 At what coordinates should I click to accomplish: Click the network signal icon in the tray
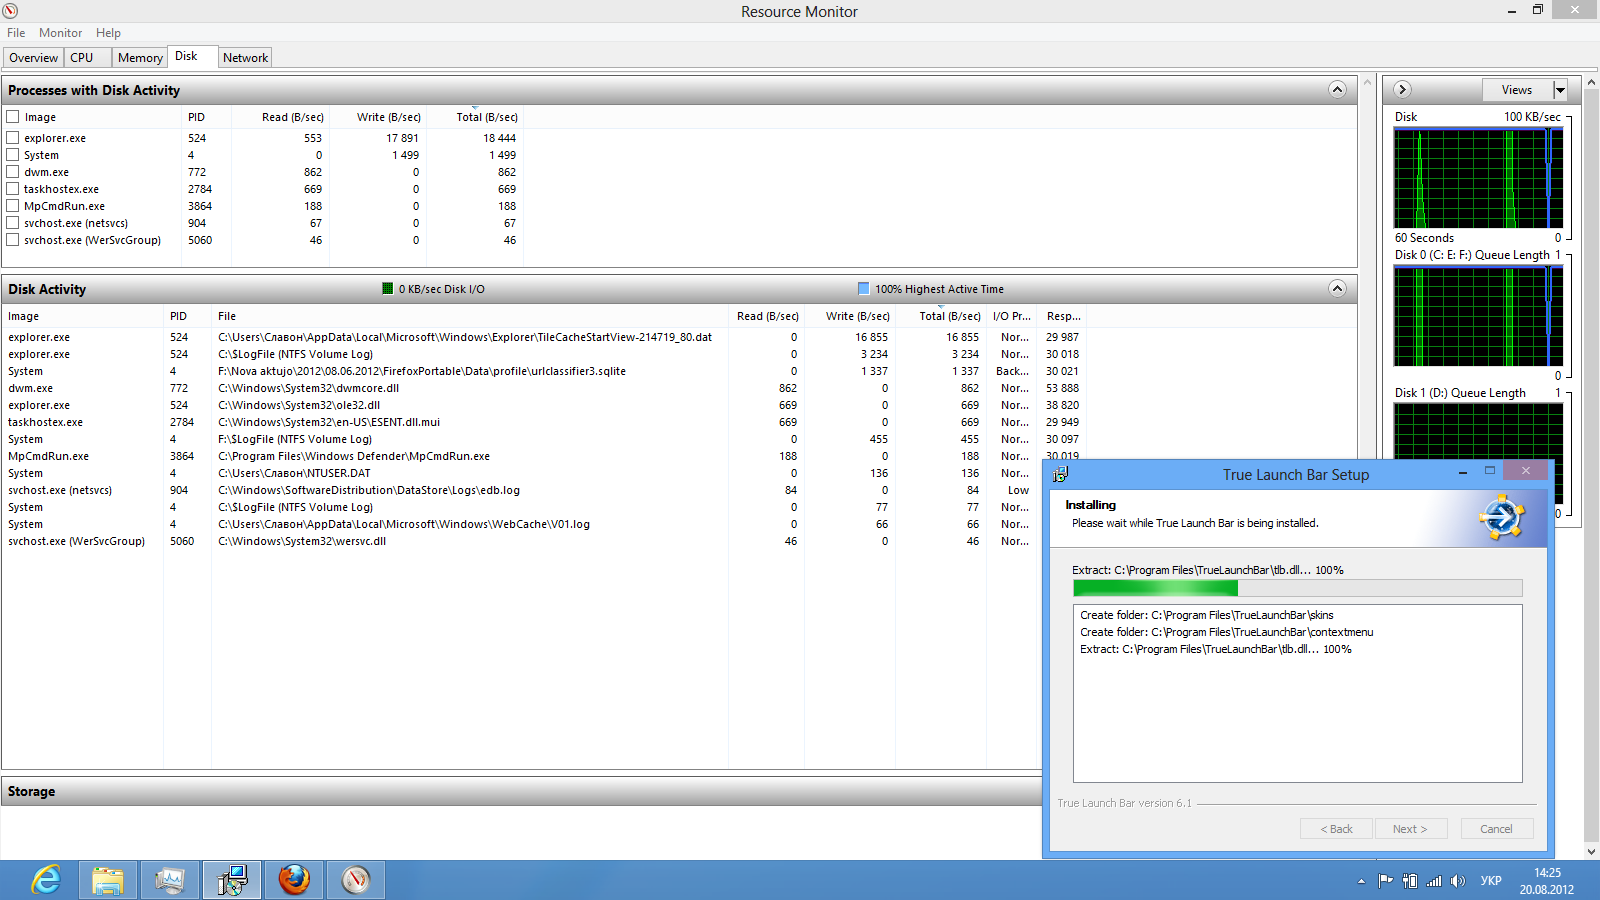[1434, 881]
